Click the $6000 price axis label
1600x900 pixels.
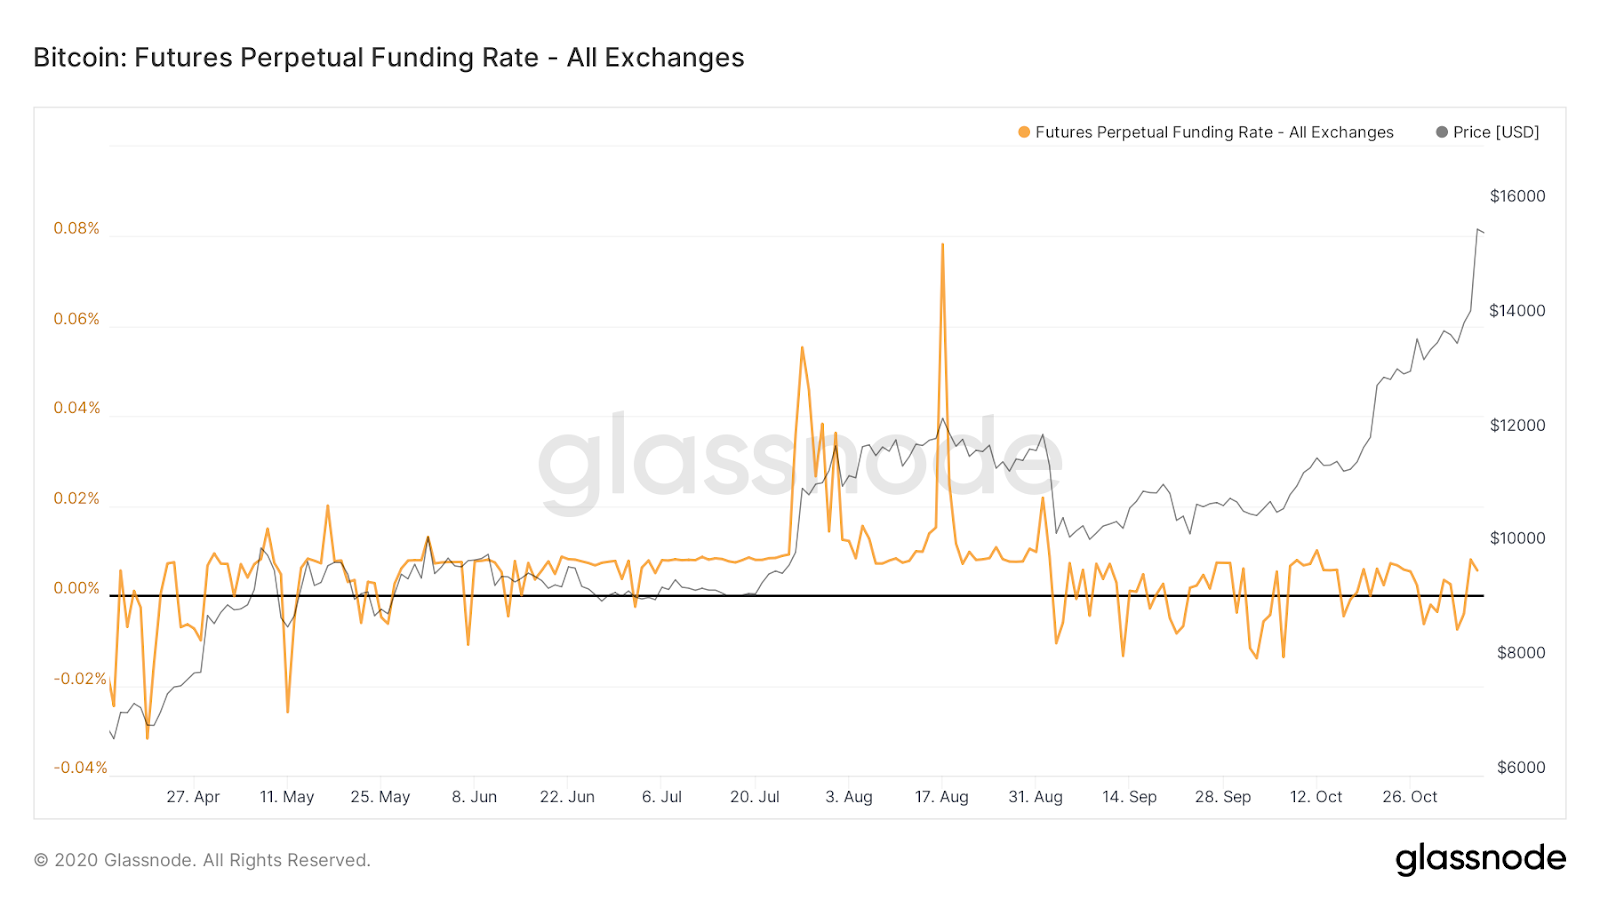click(x=1521, y=767)
